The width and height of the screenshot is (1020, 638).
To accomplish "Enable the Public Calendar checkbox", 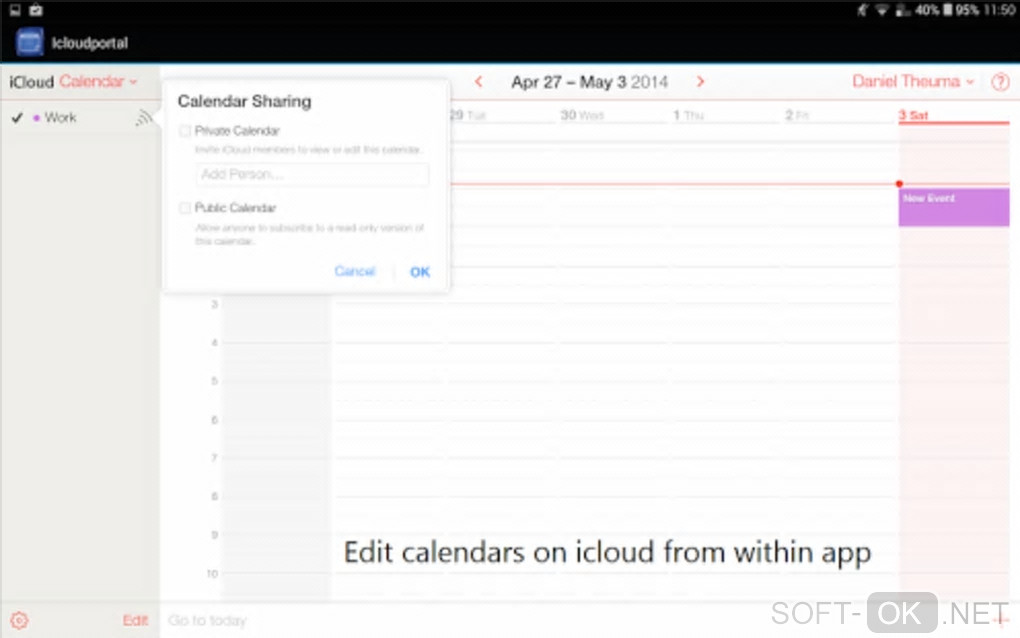I will [x=185, y=208].
